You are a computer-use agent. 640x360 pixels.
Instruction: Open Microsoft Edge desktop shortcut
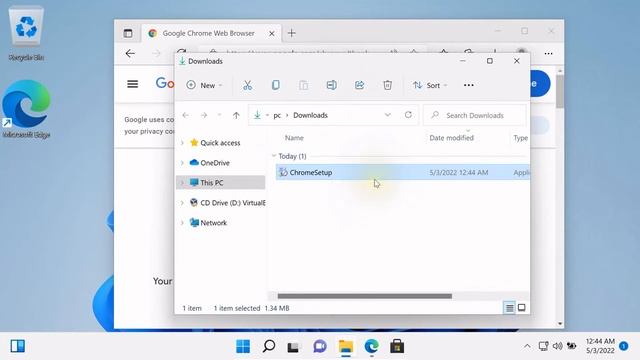click(26, 110)
